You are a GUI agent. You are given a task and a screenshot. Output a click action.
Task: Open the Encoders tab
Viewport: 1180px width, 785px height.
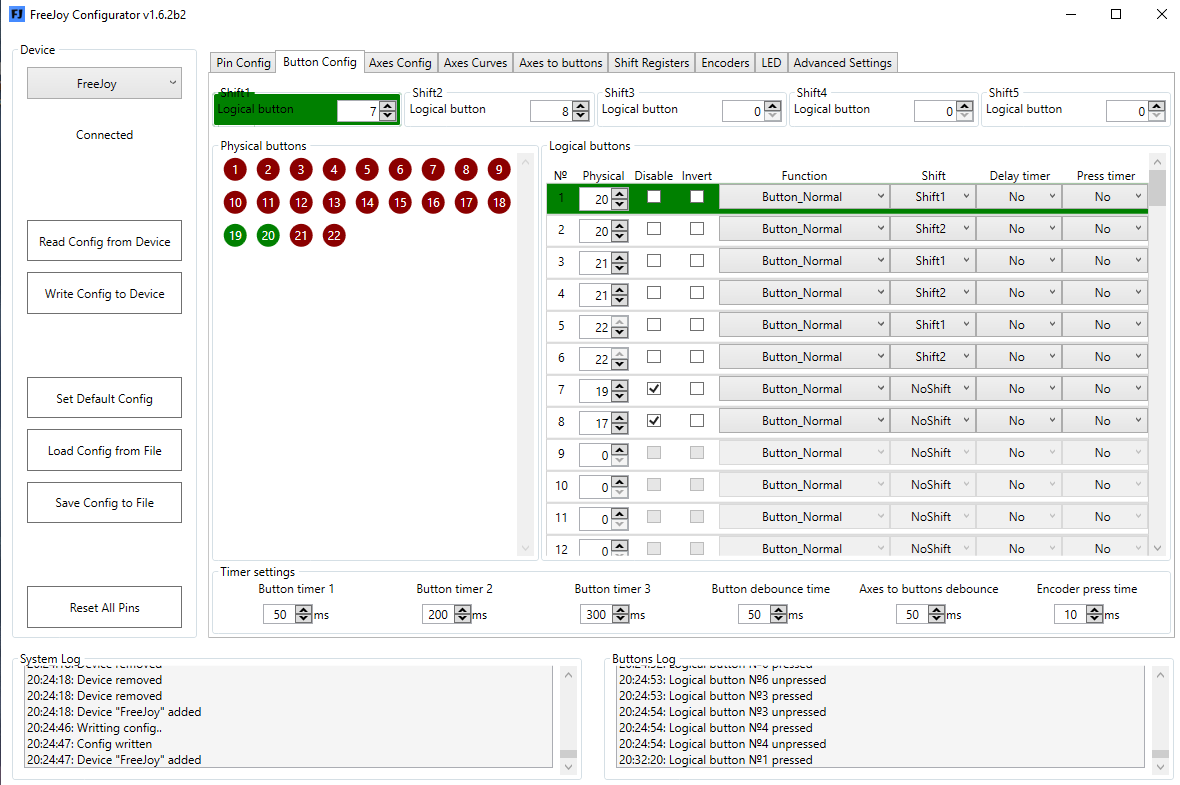coord(725,62)
